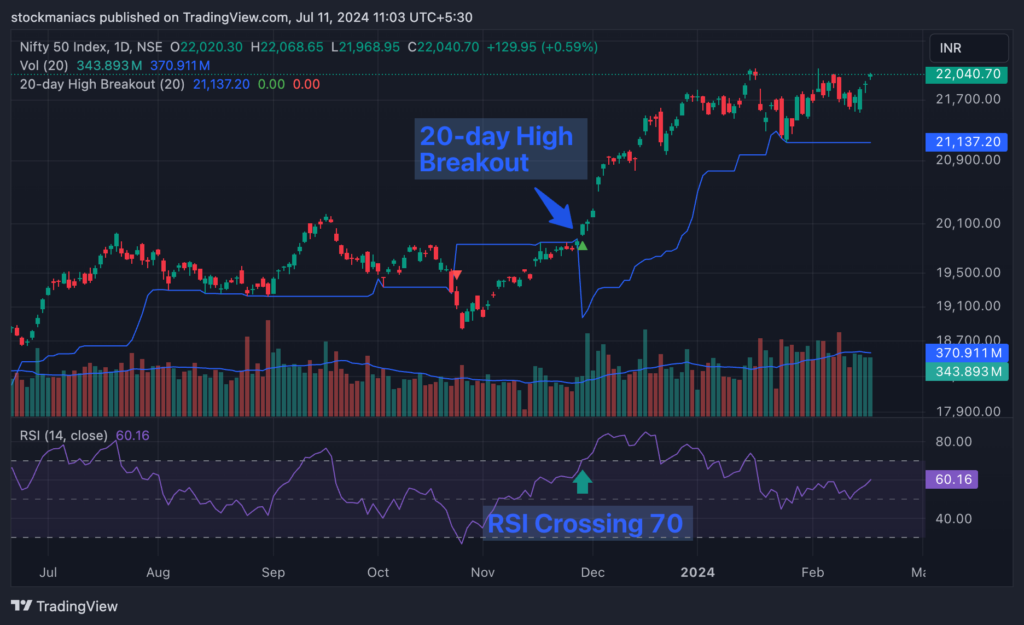
Task: Select the Vol (20) indicator legend
Action: click(44, 65)
